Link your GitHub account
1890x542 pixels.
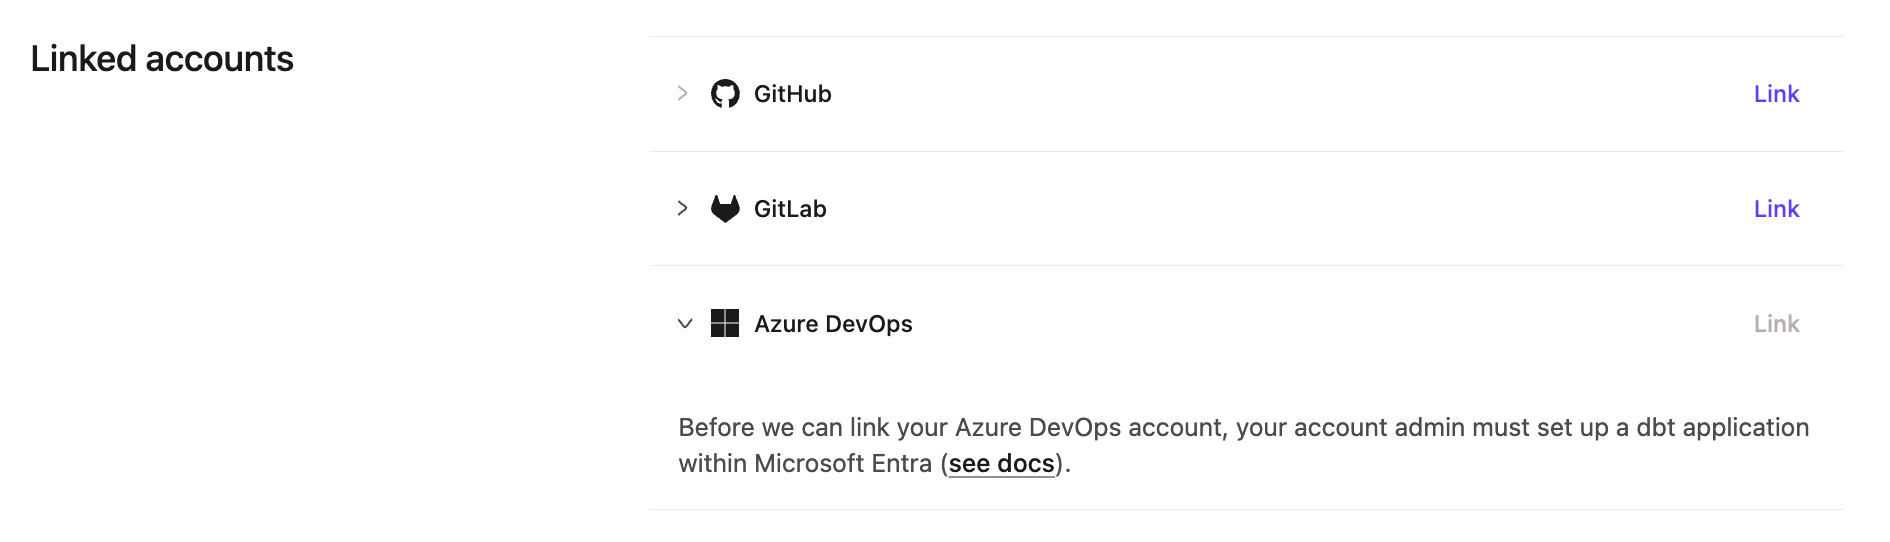(x=1776, y=94)
